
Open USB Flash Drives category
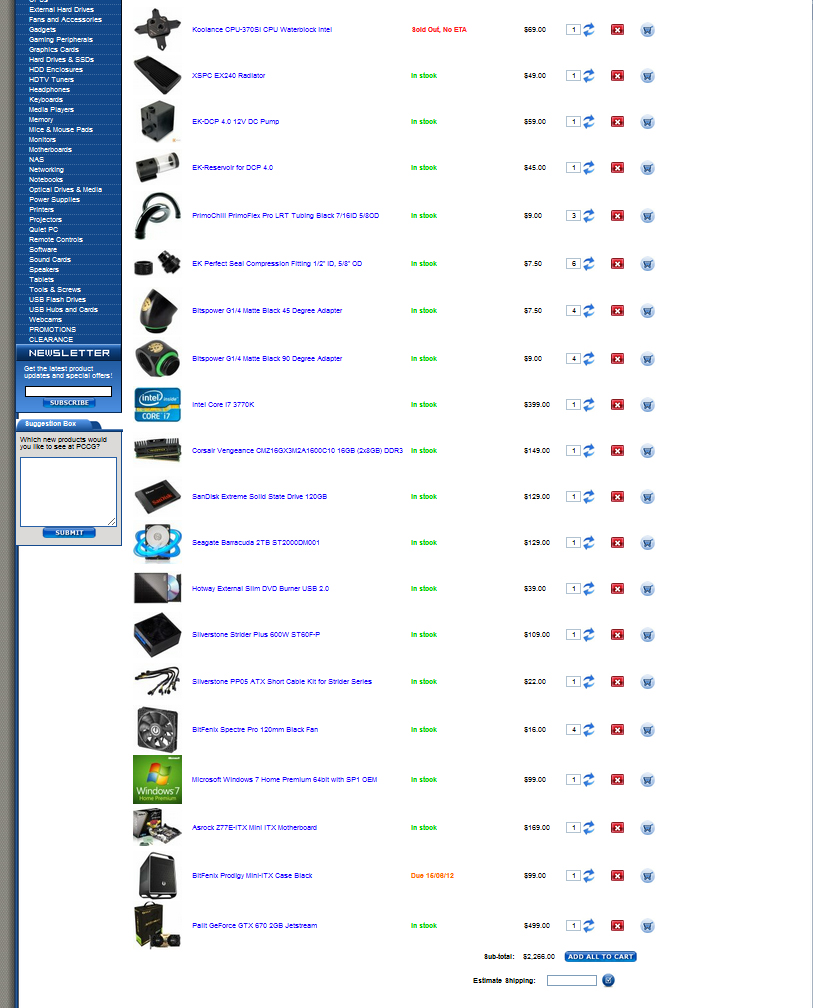57,300
